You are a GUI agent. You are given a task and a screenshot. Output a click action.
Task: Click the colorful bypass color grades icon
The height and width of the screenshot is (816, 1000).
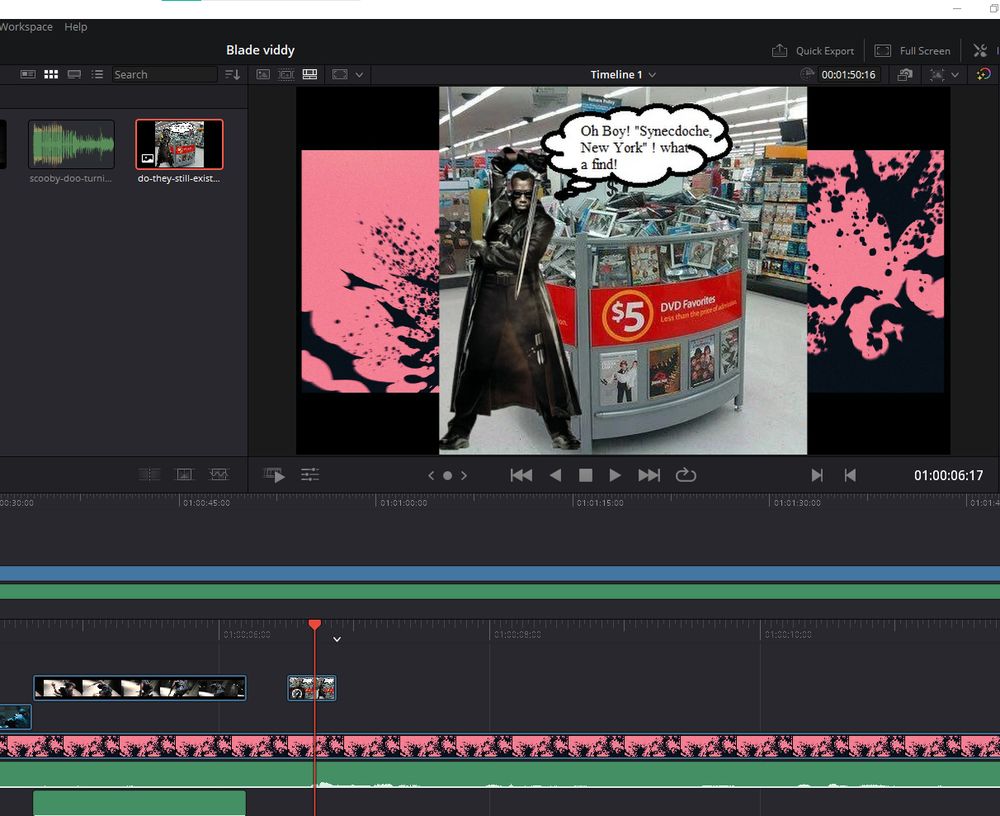click(x=984, y=75)
